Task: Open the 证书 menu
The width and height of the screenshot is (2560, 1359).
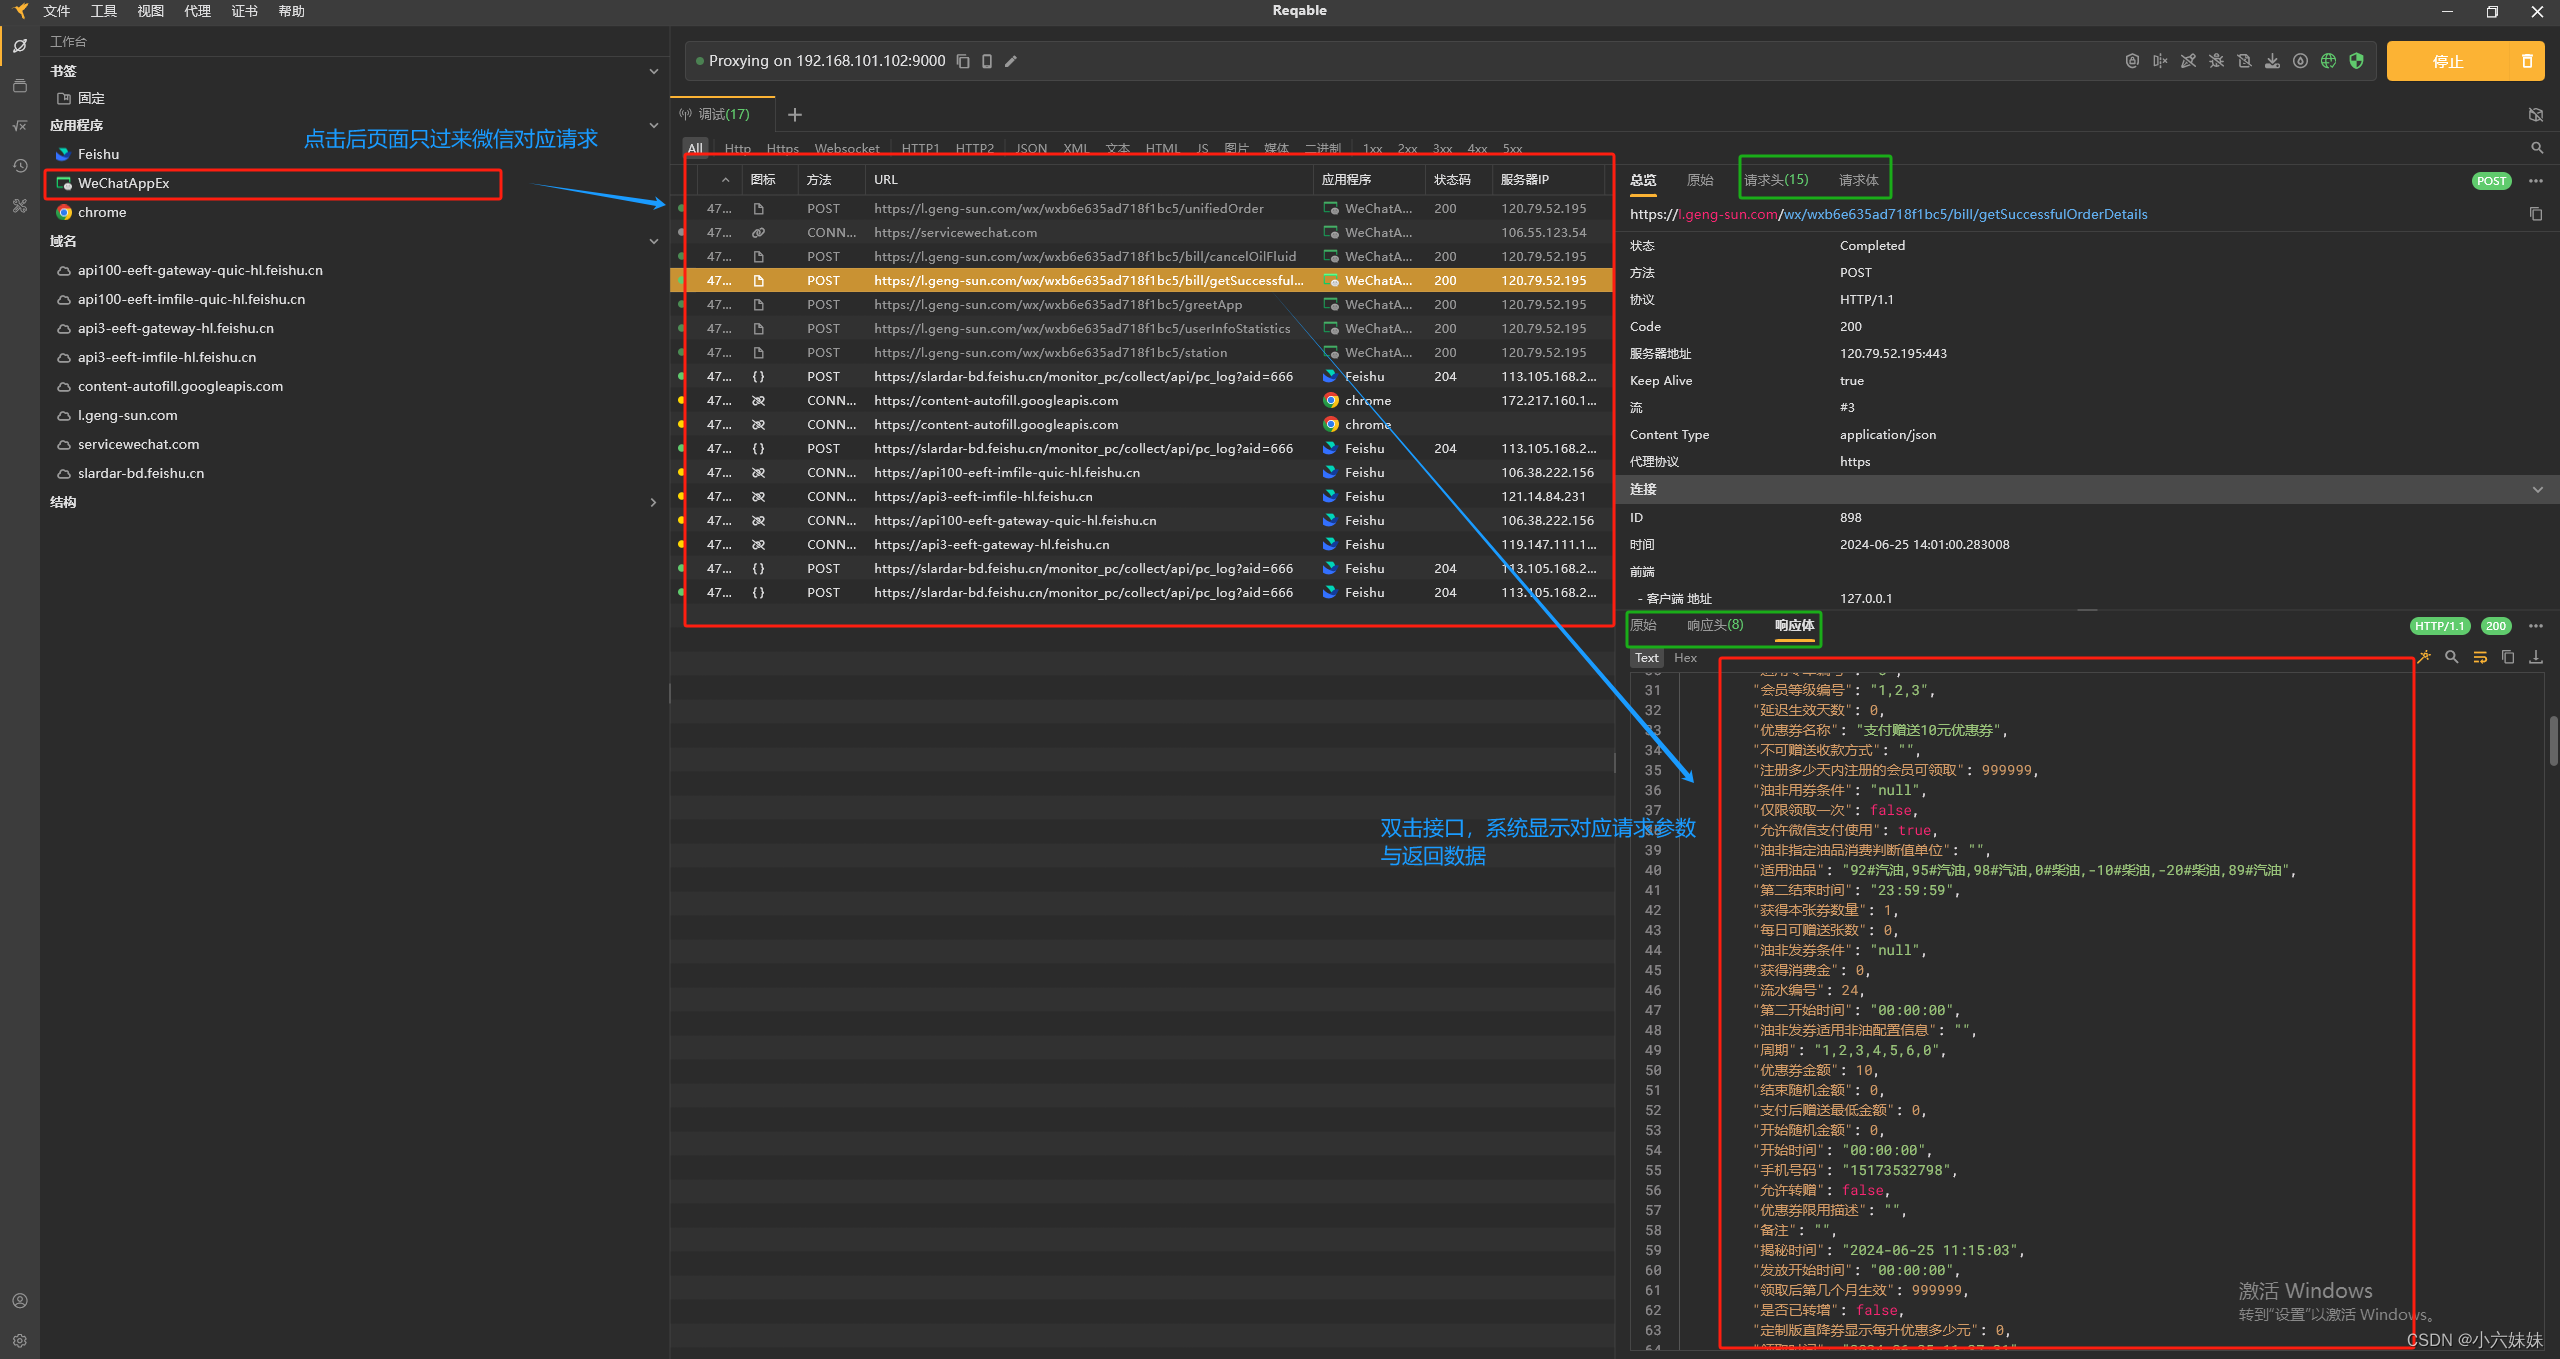Action: pos(244,11)
